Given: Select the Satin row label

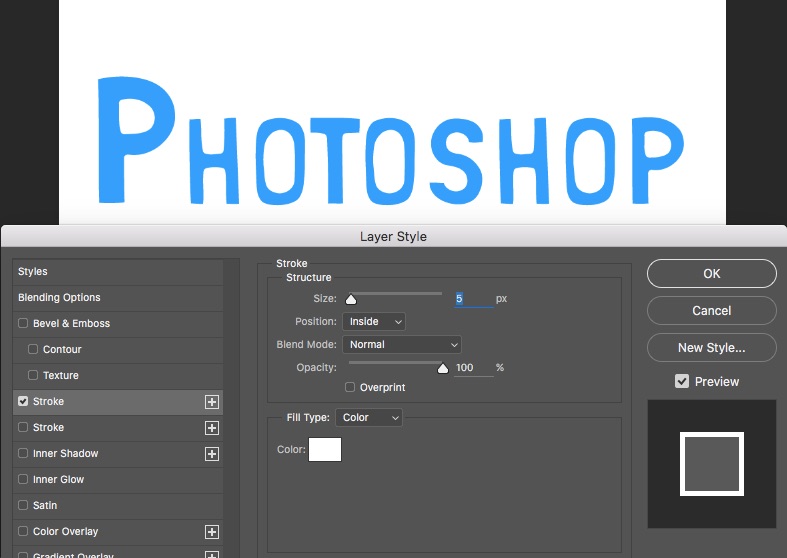Looking at the screenshot, I should pyautogui.click(x=45, y=506).
